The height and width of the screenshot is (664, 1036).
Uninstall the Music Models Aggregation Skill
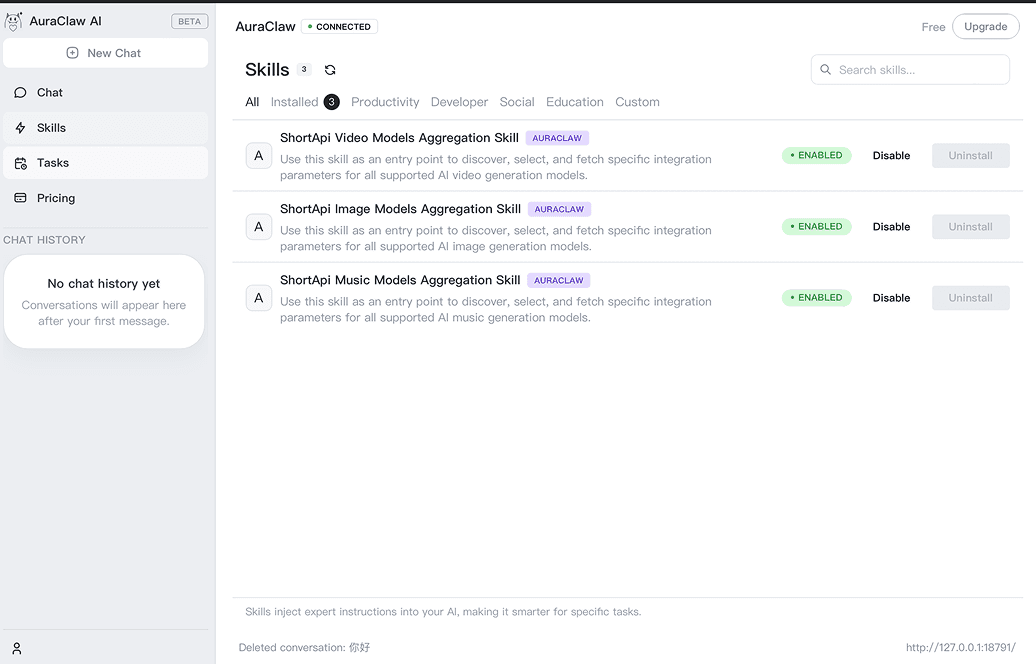(971, 298)
